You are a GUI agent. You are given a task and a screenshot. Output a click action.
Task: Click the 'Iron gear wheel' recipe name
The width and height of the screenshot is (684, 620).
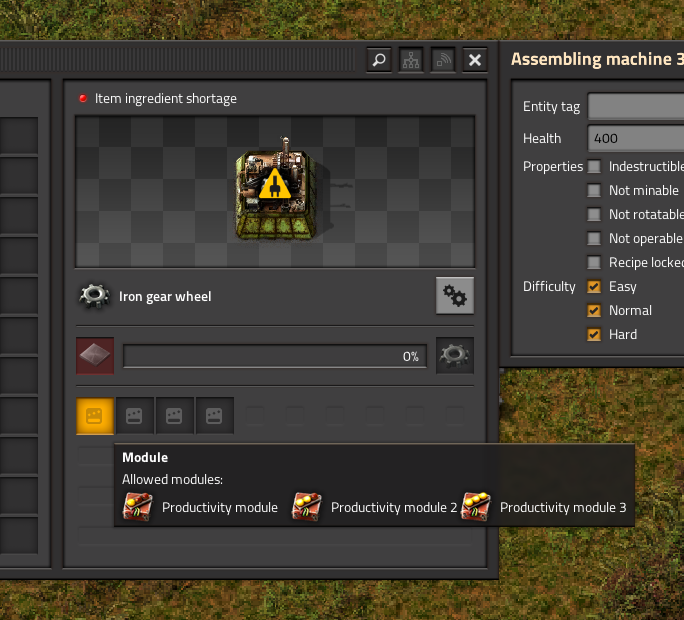pyautogui.click(x=165, y=297)
